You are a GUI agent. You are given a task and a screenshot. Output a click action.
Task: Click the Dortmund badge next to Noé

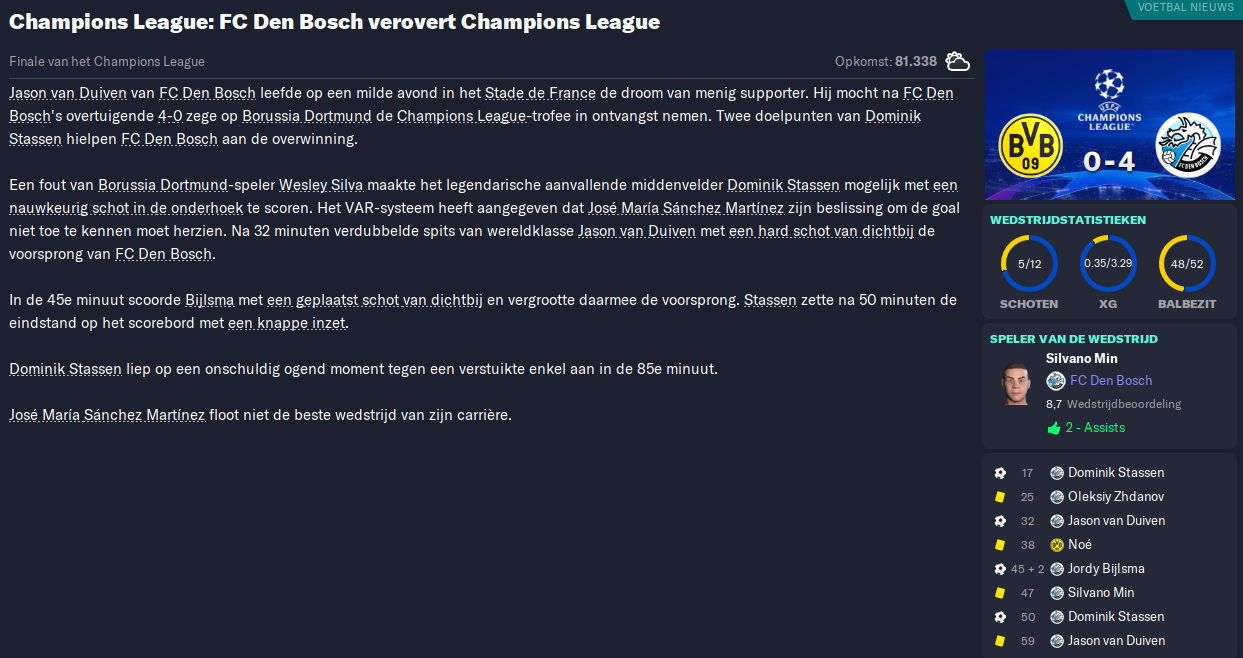click(1057, 545)
